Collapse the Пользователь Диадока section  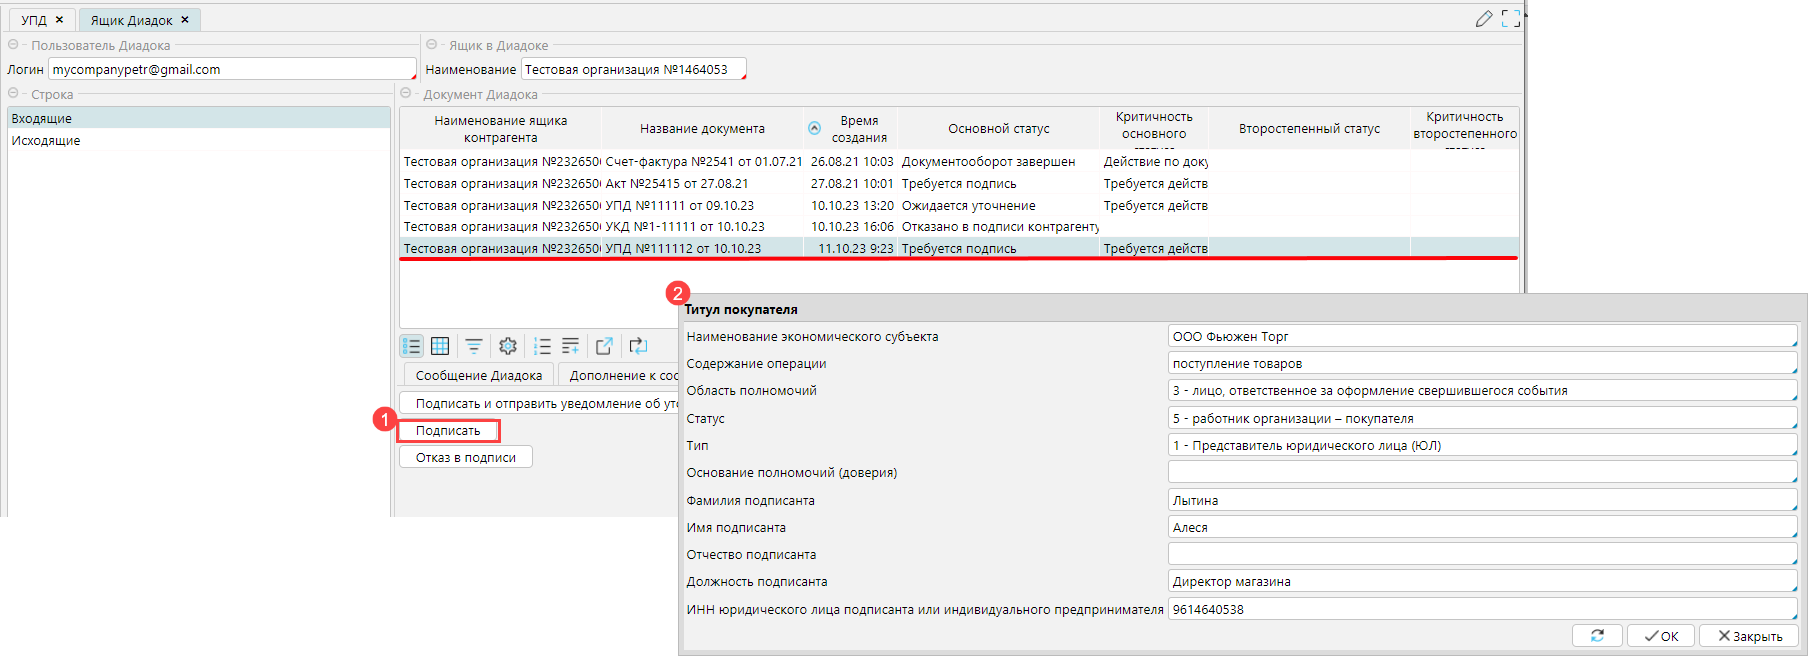(13, 45)
